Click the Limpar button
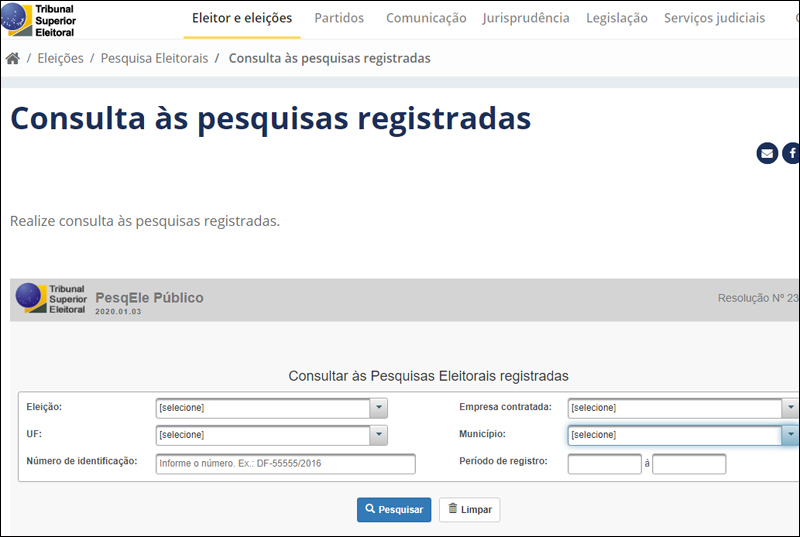Screen dimensions: 800x537 (469, 510)
